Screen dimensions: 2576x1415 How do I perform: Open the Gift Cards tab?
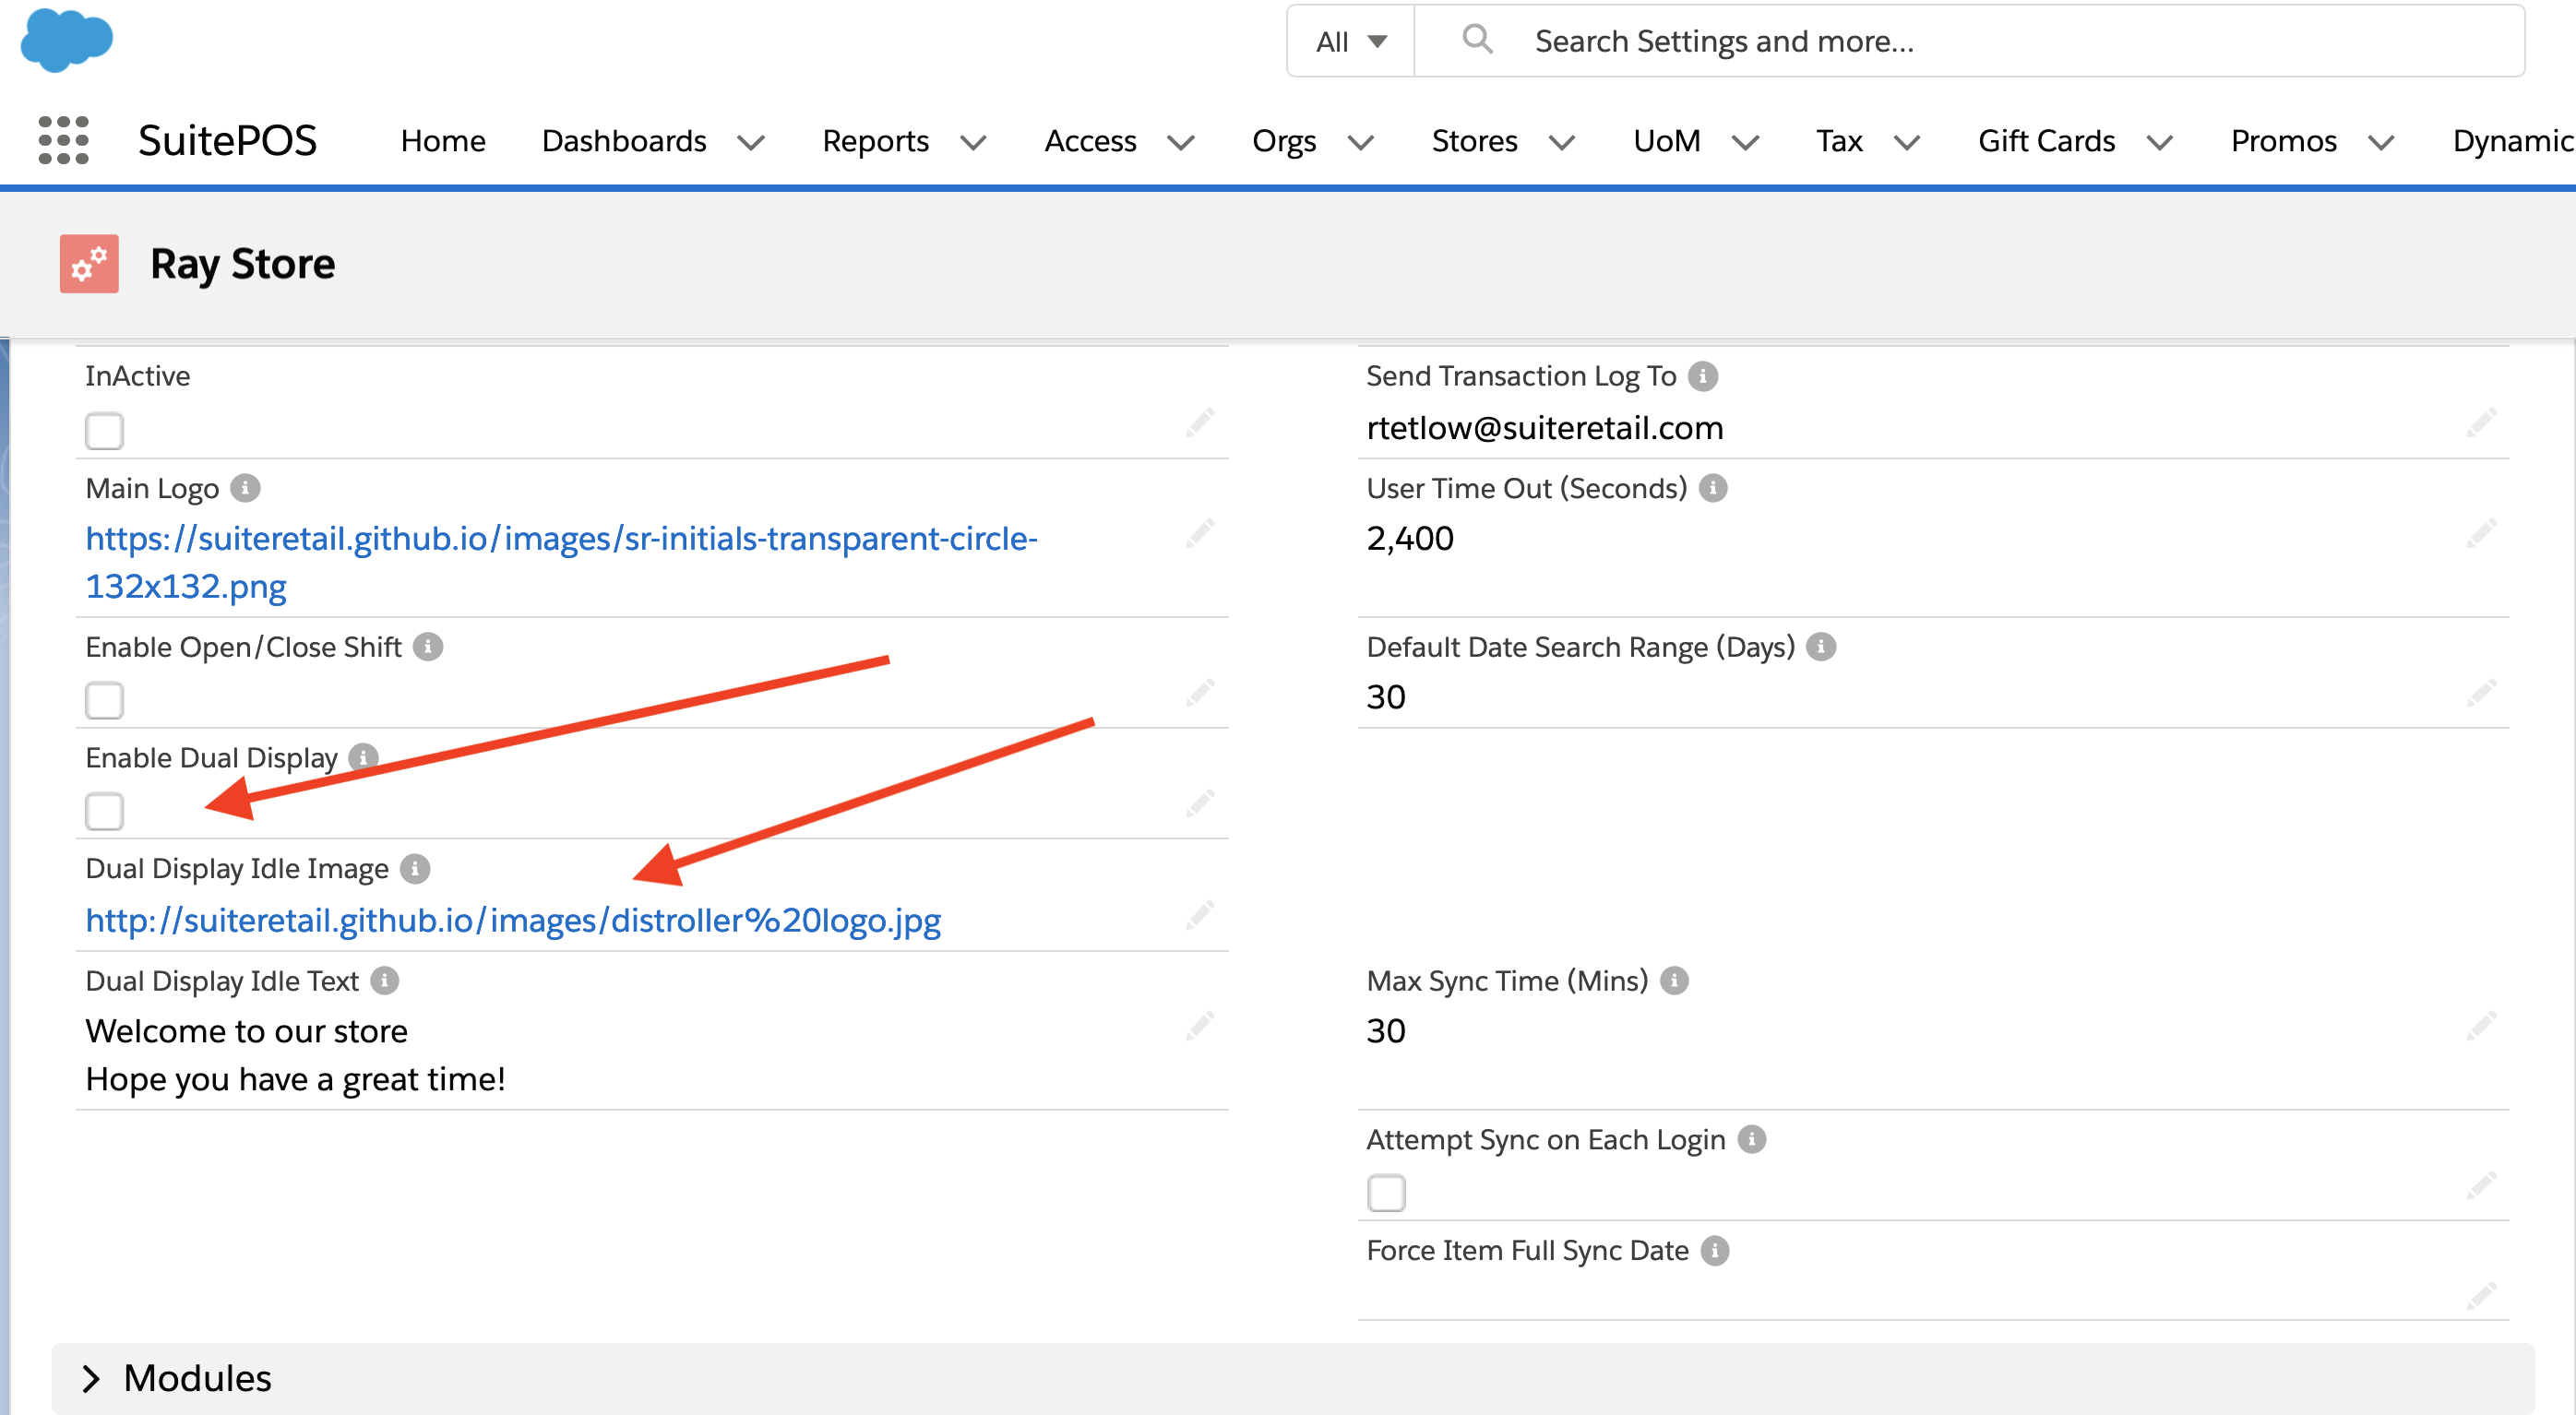click(x=2046, y=141)
